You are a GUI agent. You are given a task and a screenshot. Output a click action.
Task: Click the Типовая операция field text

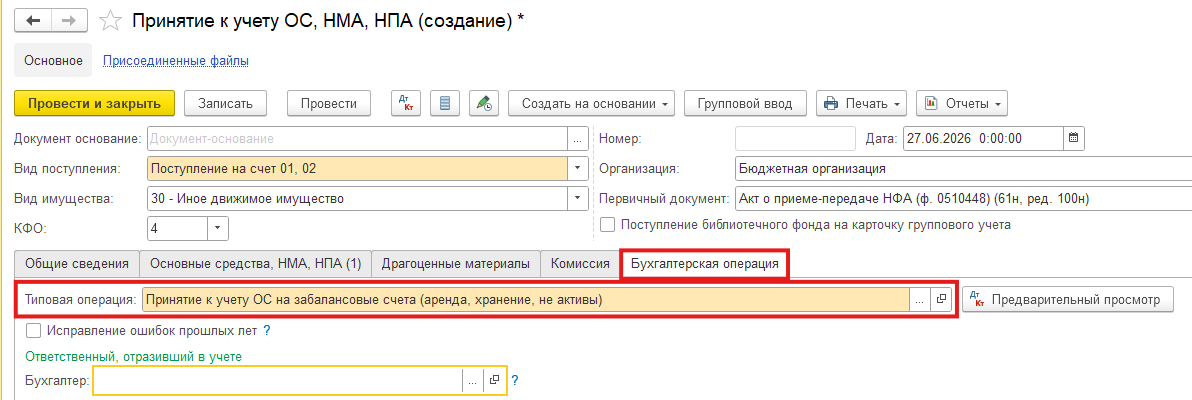pos(526,300)
